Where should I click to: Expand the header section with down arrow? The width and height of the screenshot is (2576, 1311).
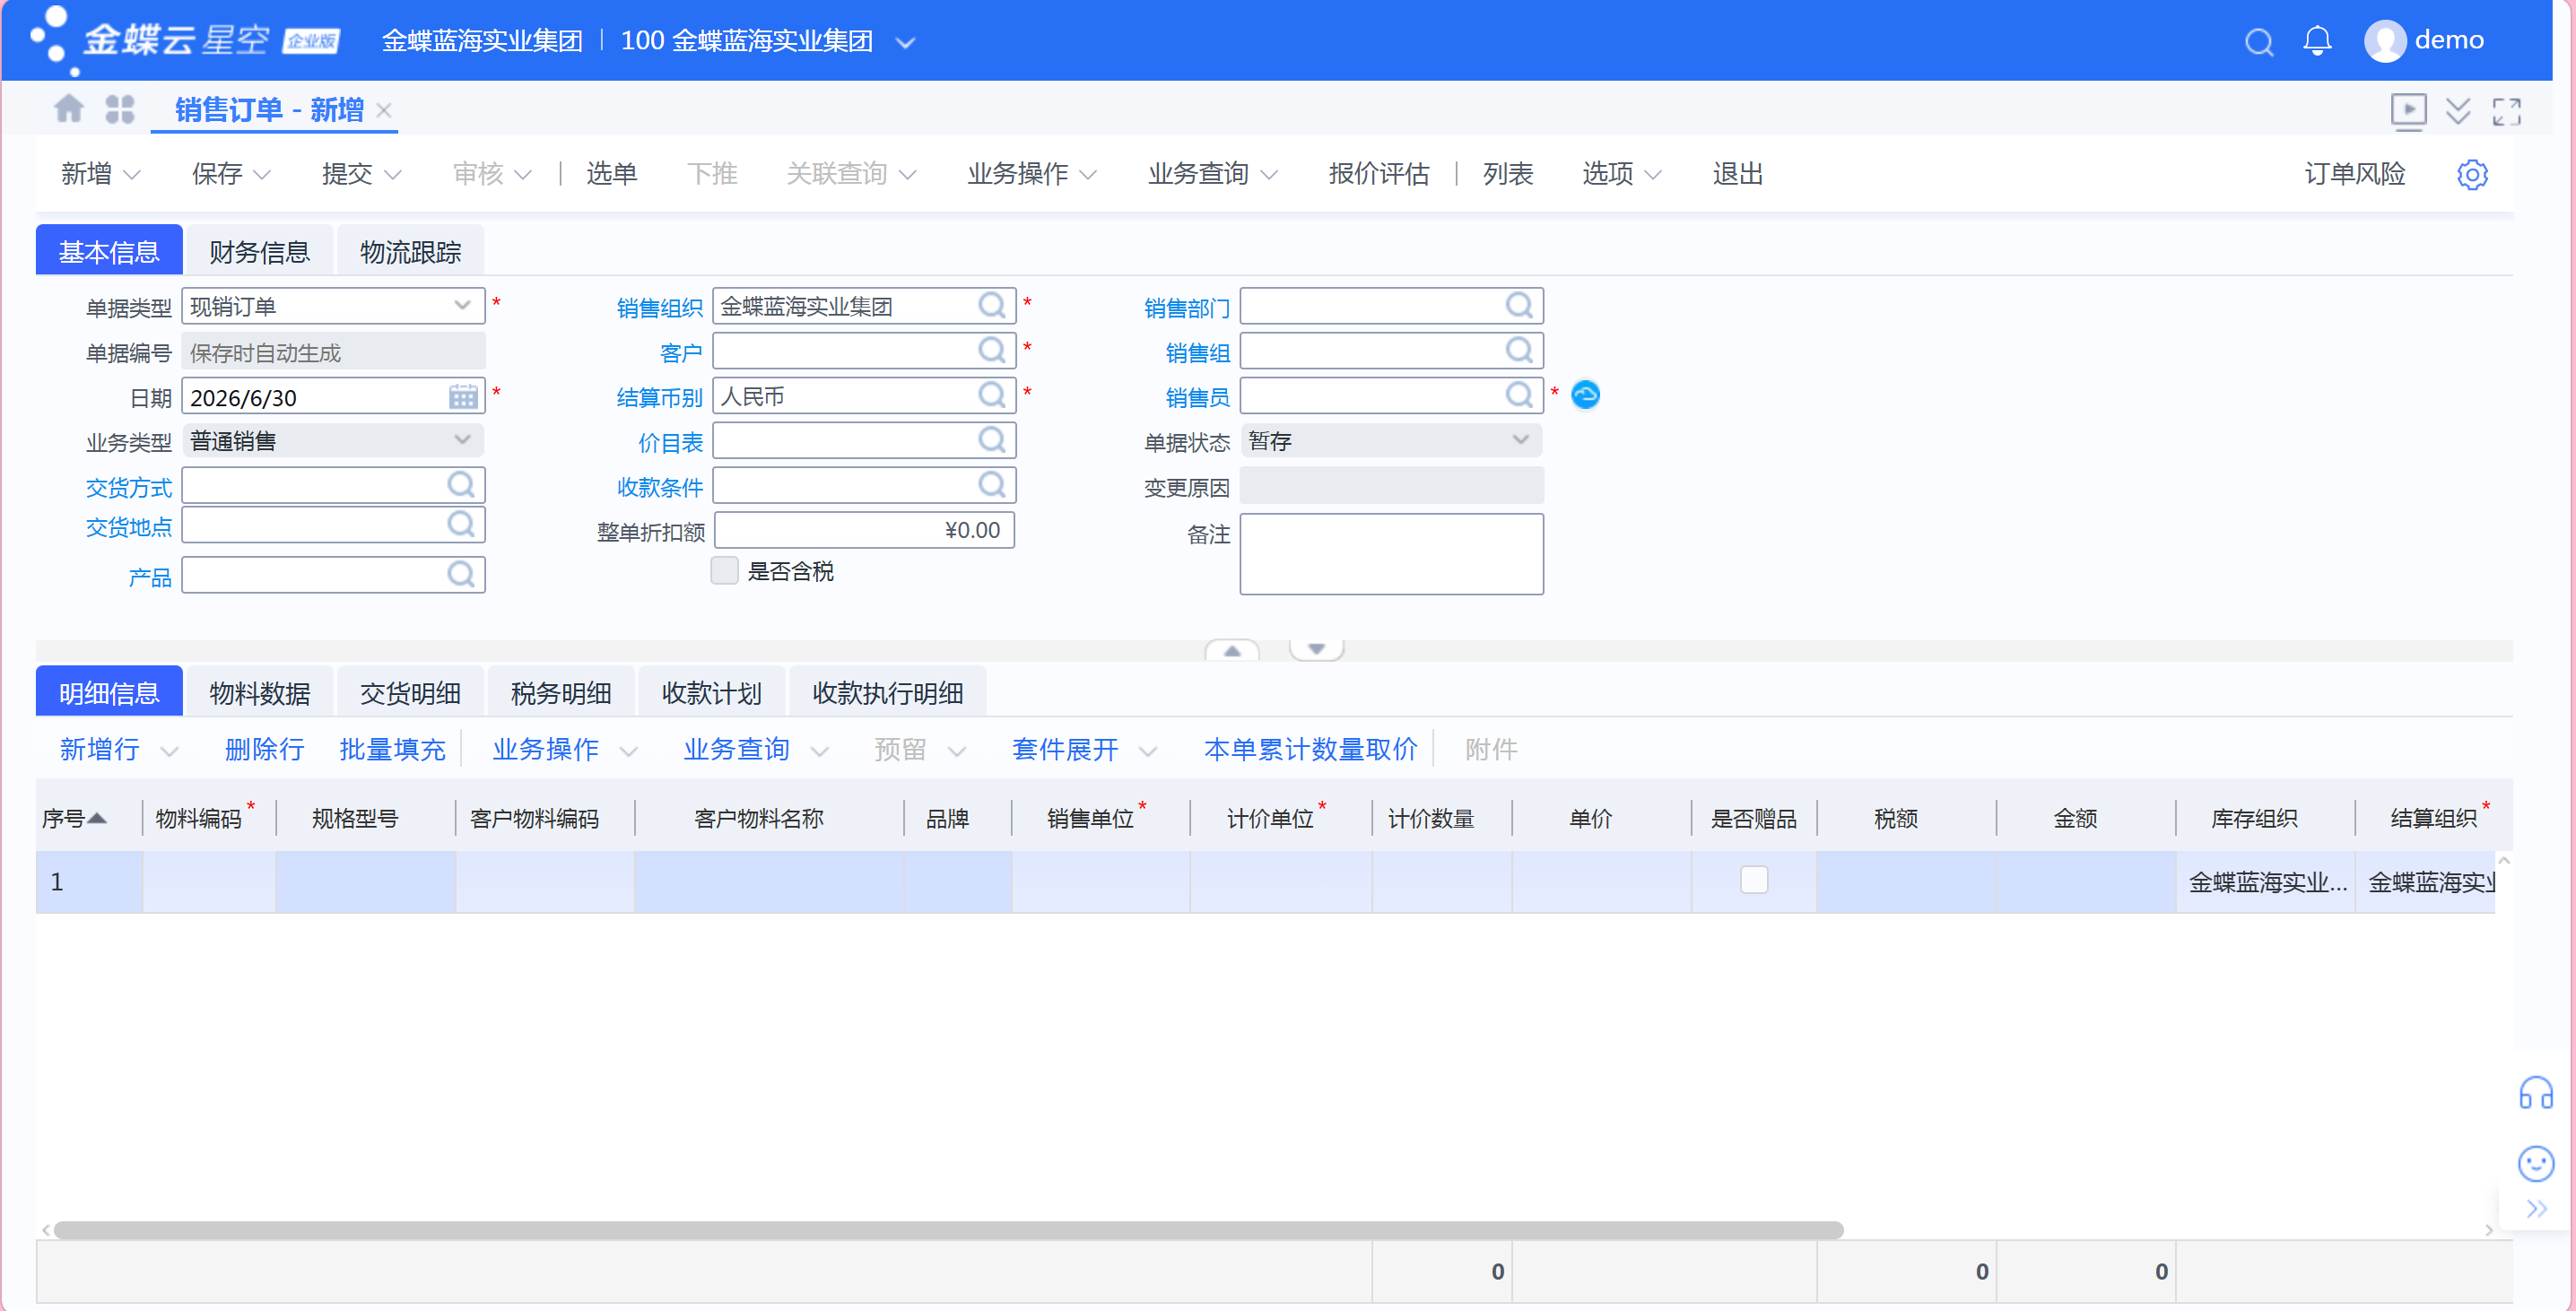click(1316, 650)
